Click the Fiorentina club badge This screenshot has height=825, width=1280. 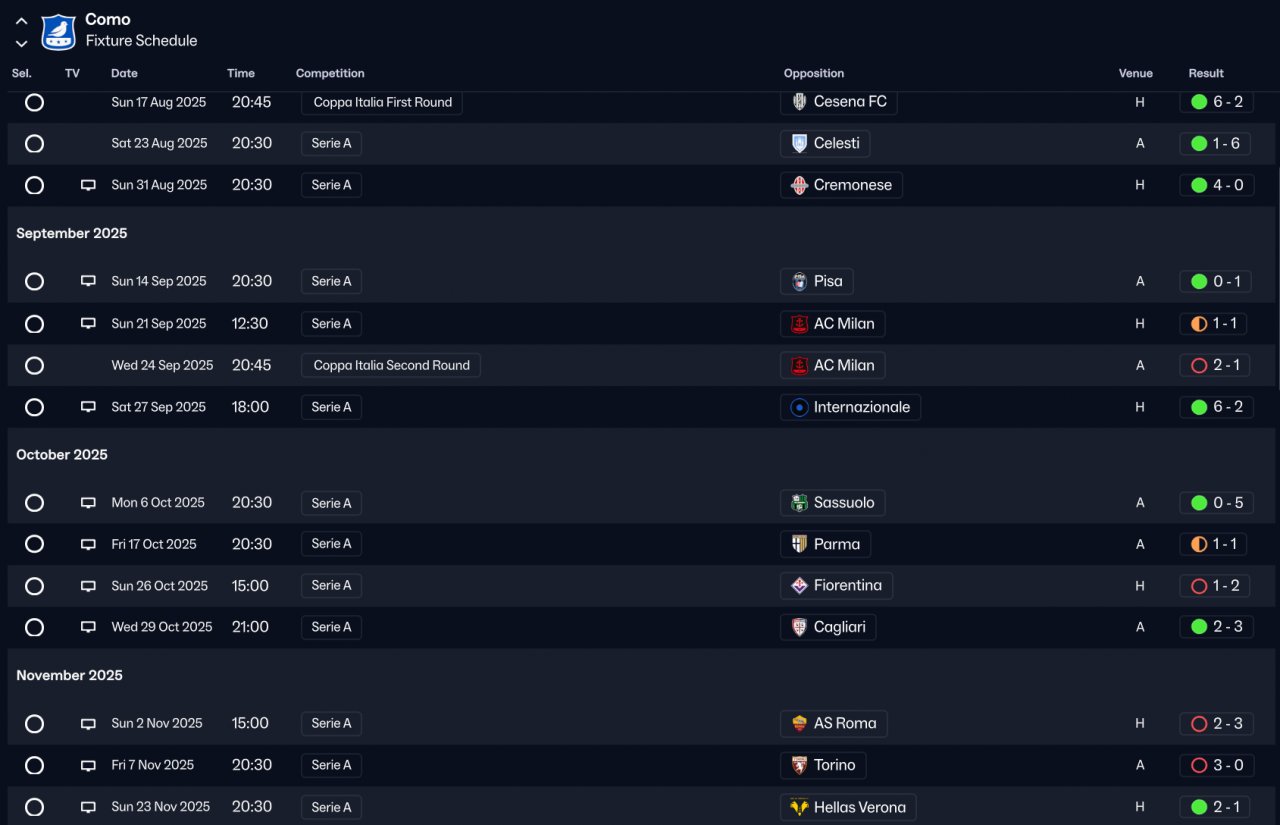coord(799,586)
